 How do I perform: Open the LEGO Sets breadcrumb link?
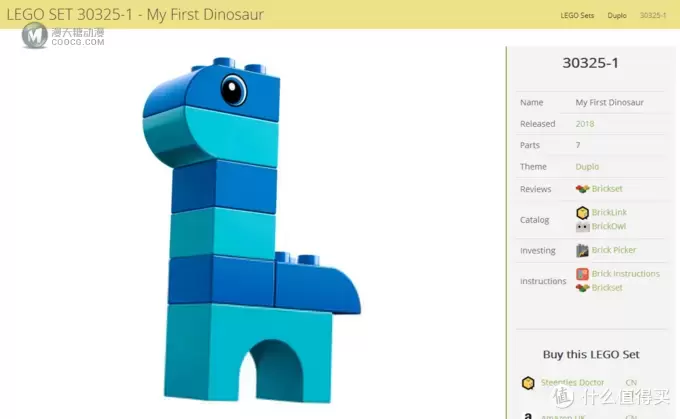(577, 15)
